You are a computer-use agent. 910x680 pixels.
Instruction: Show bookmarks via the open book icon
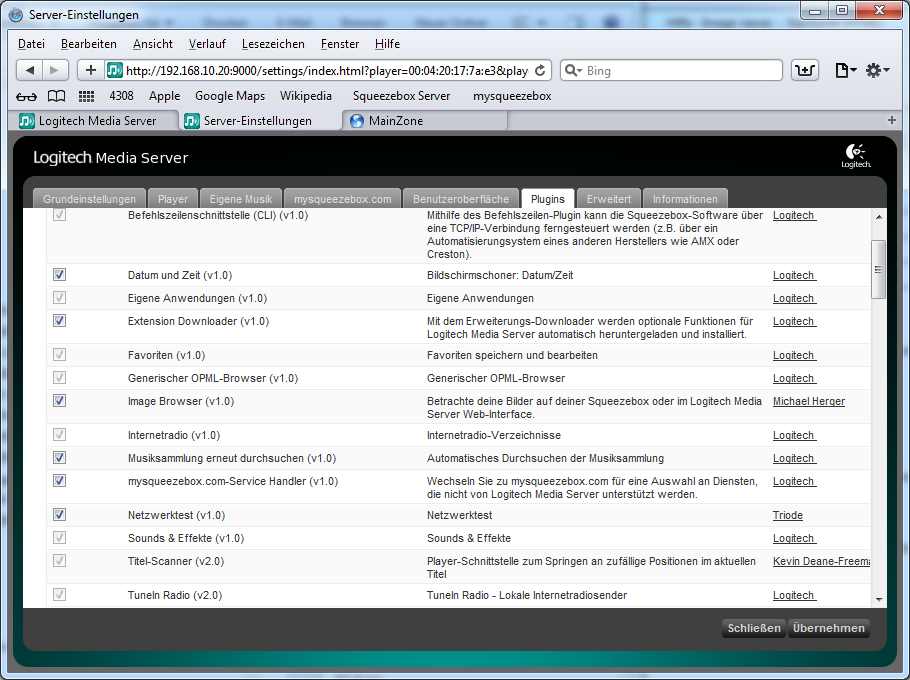pyautogui.click(x=57, y=96)
